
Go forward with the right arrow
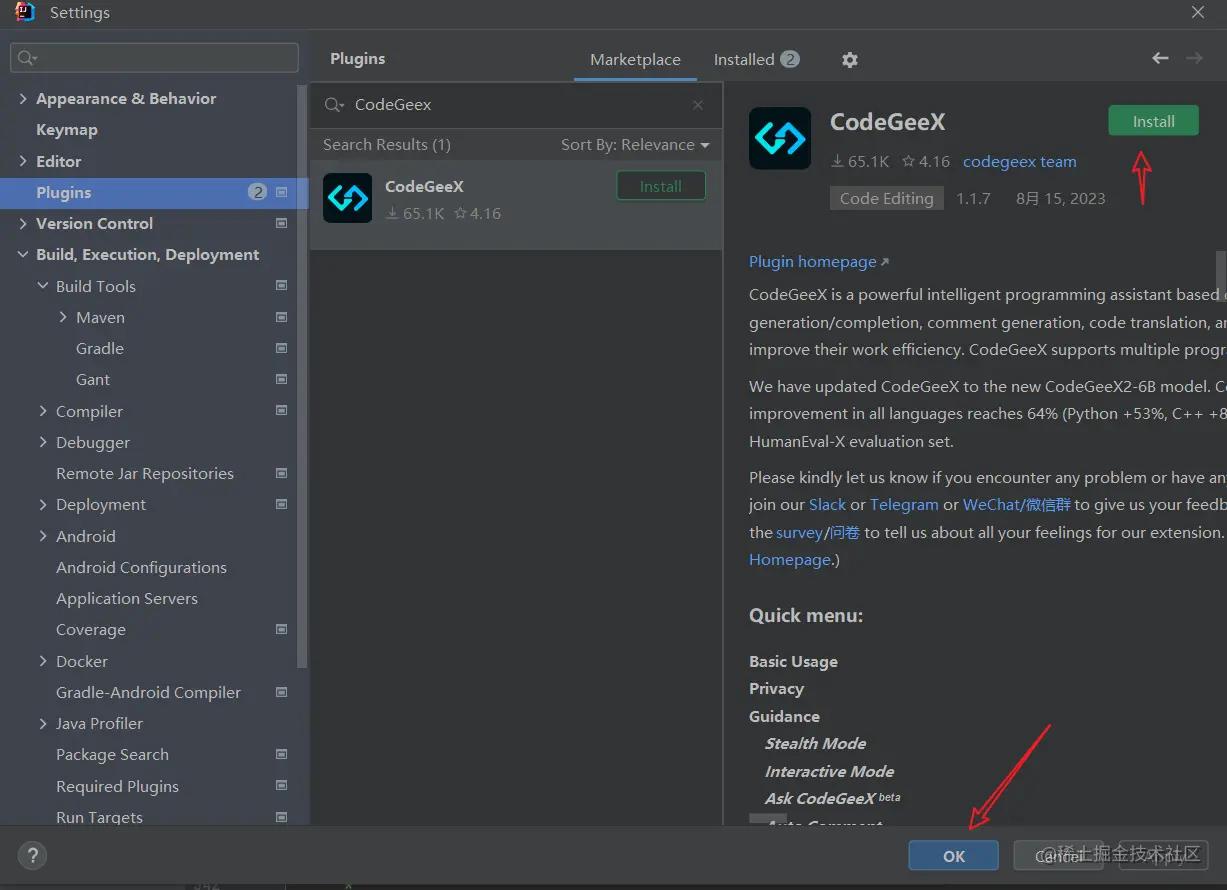[x=1194, y=59]
